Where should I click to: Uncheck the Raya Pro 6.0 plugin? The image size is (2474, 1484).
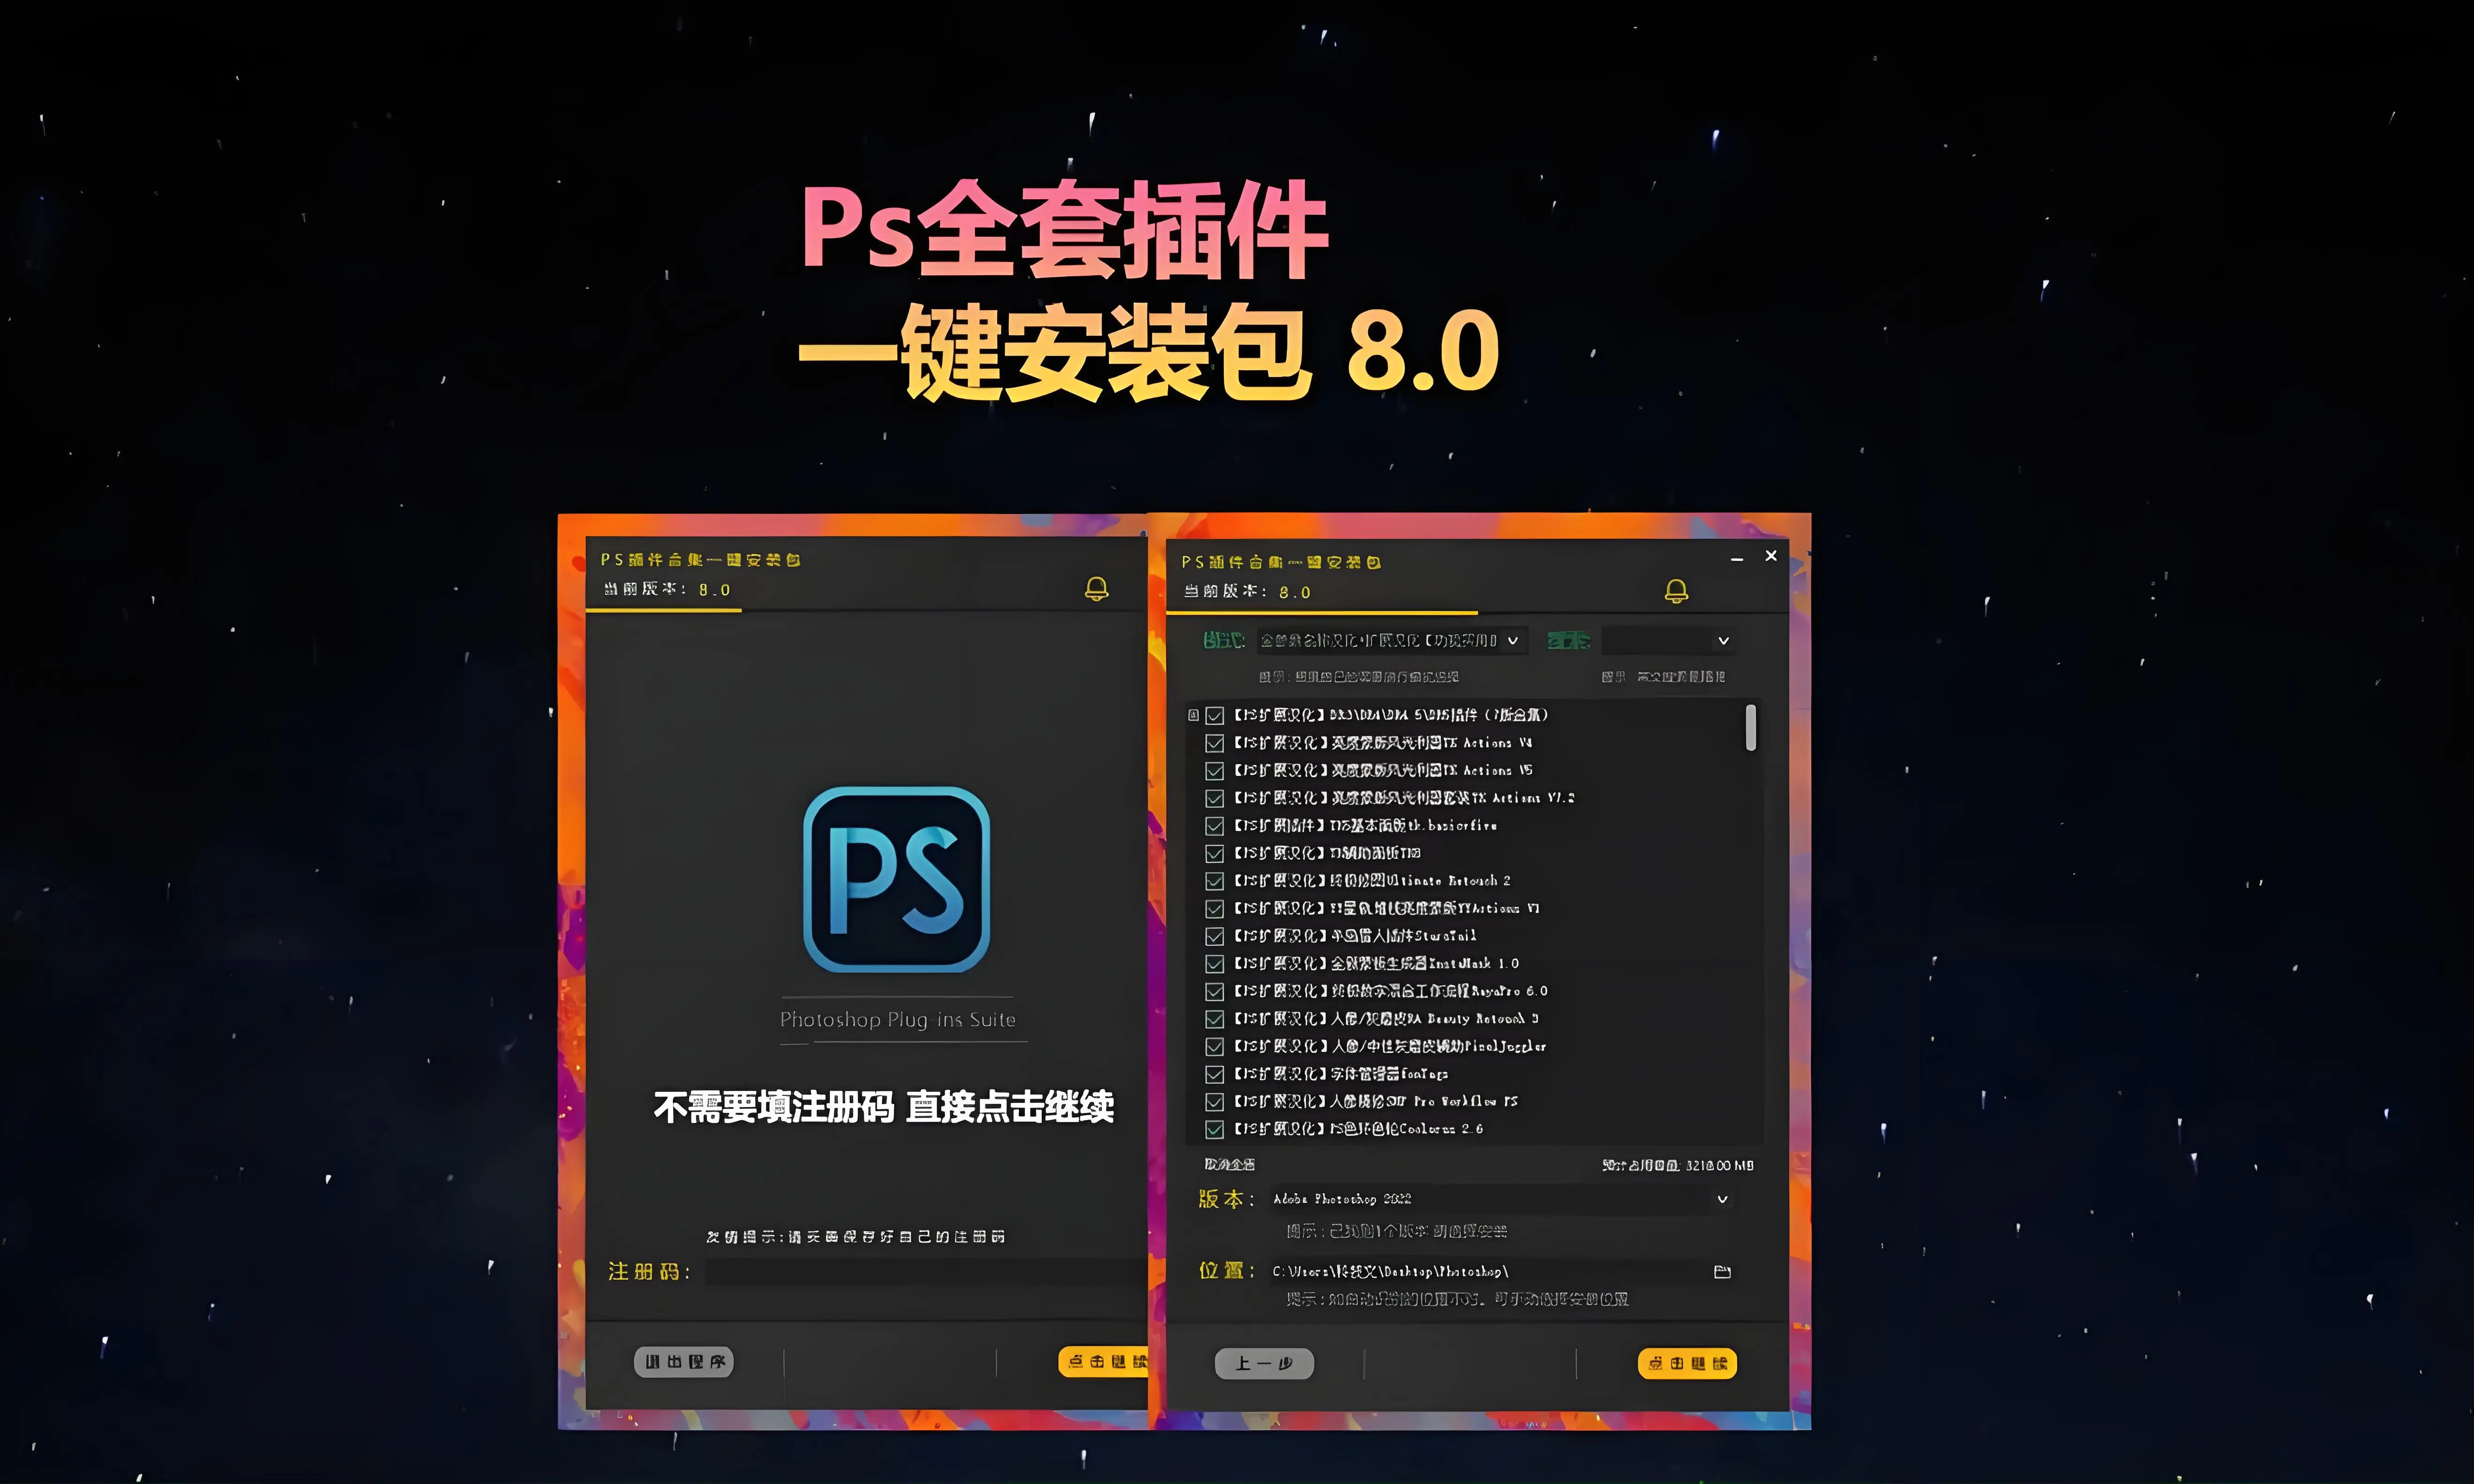(1214, 992)
